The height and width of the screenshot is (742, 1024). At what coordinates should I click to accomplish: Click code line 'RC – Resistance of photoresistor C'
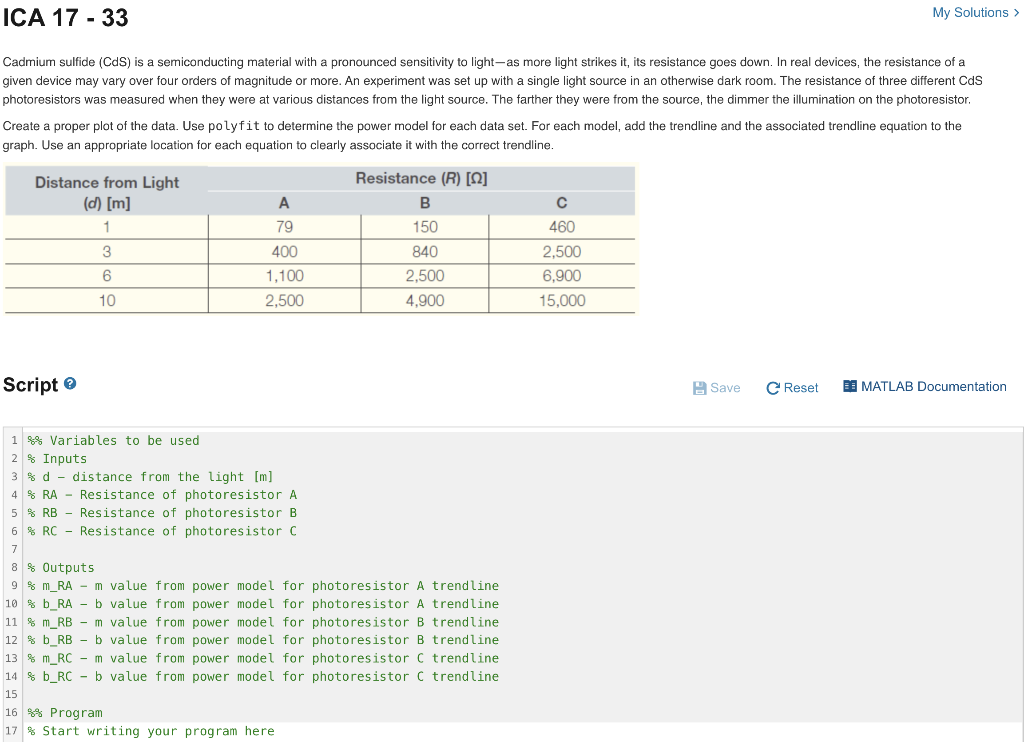click(x=161, y=532)
